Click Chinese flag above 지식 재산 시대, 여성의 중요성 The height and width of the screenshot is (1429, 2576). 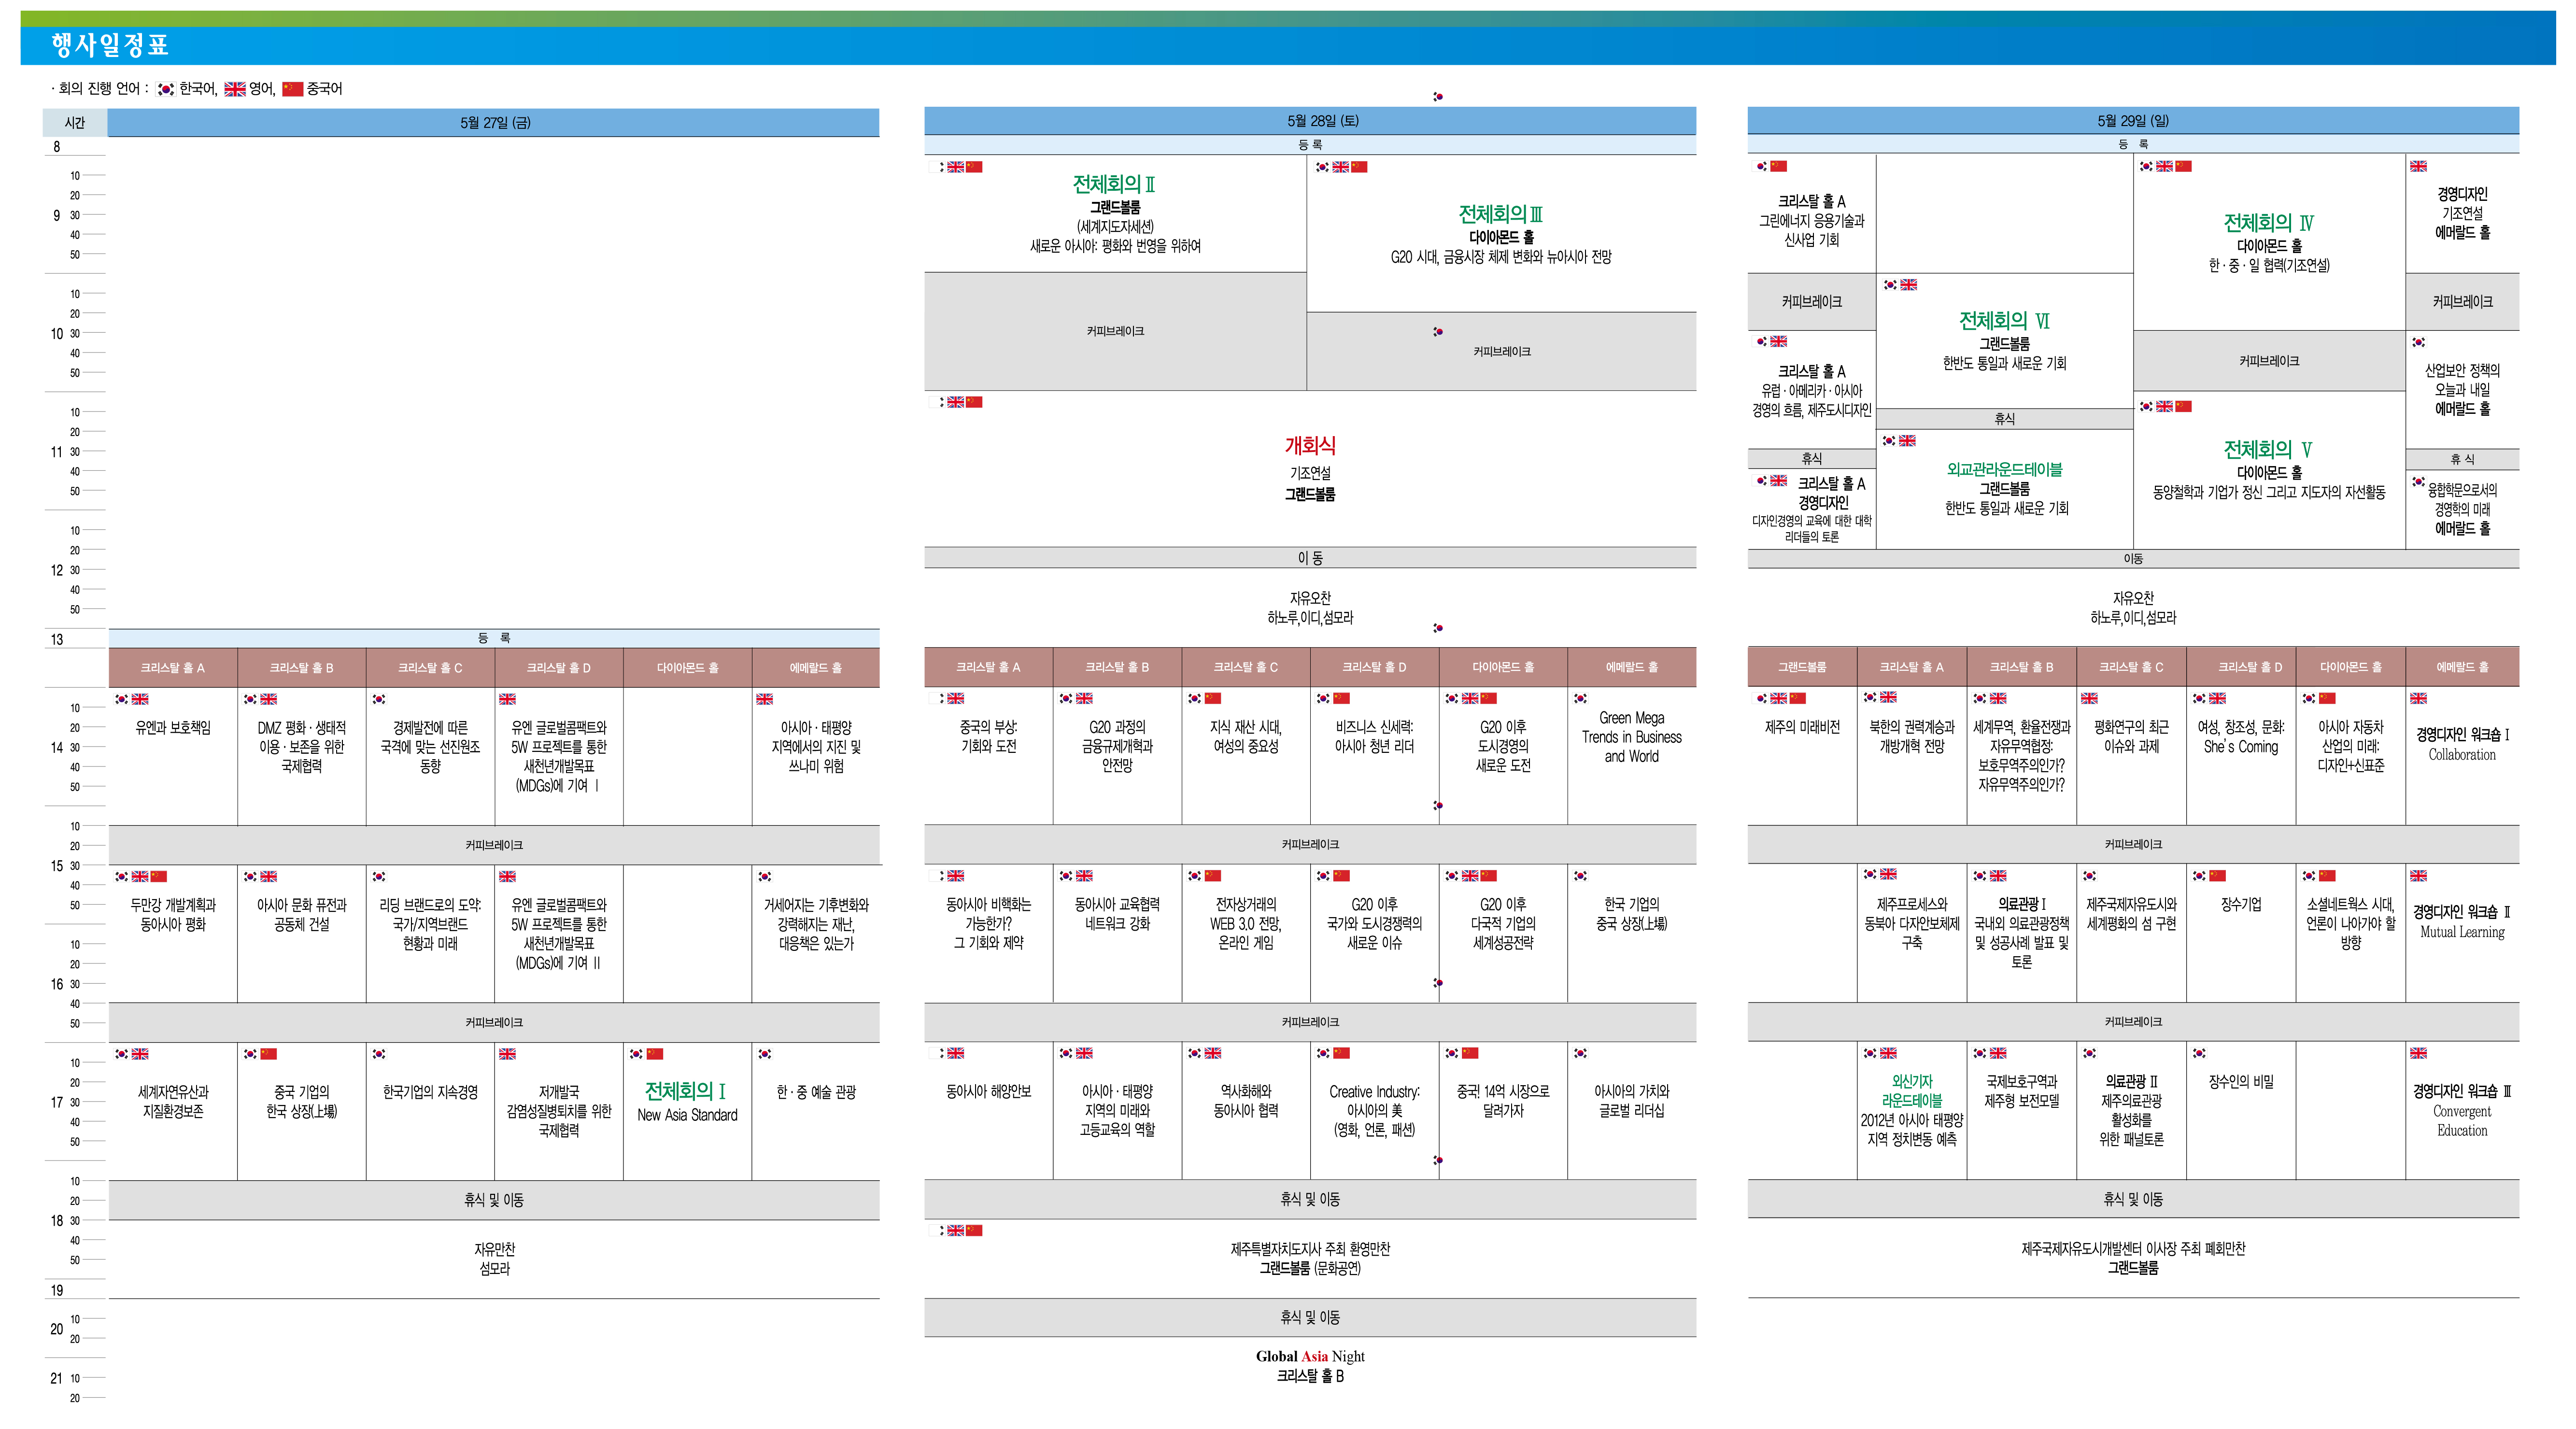coord(1213,698)
